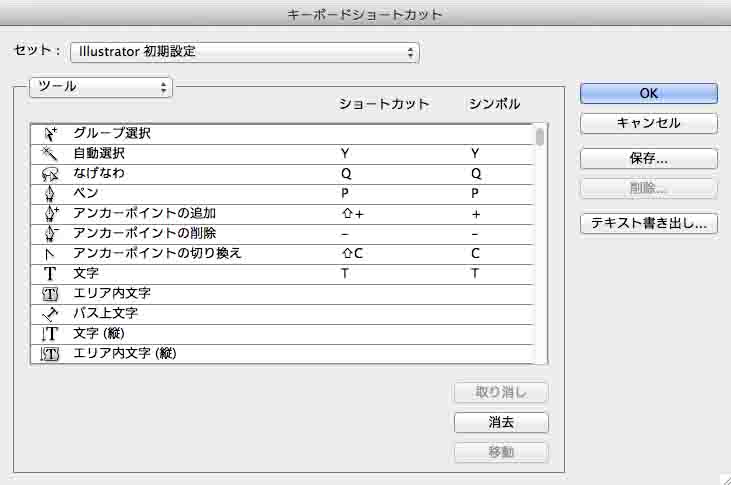Select the Vertical Type 文字 (縦) icon
Image resolution: width=731 pixels, height=485 pixels.
[49, 333]
